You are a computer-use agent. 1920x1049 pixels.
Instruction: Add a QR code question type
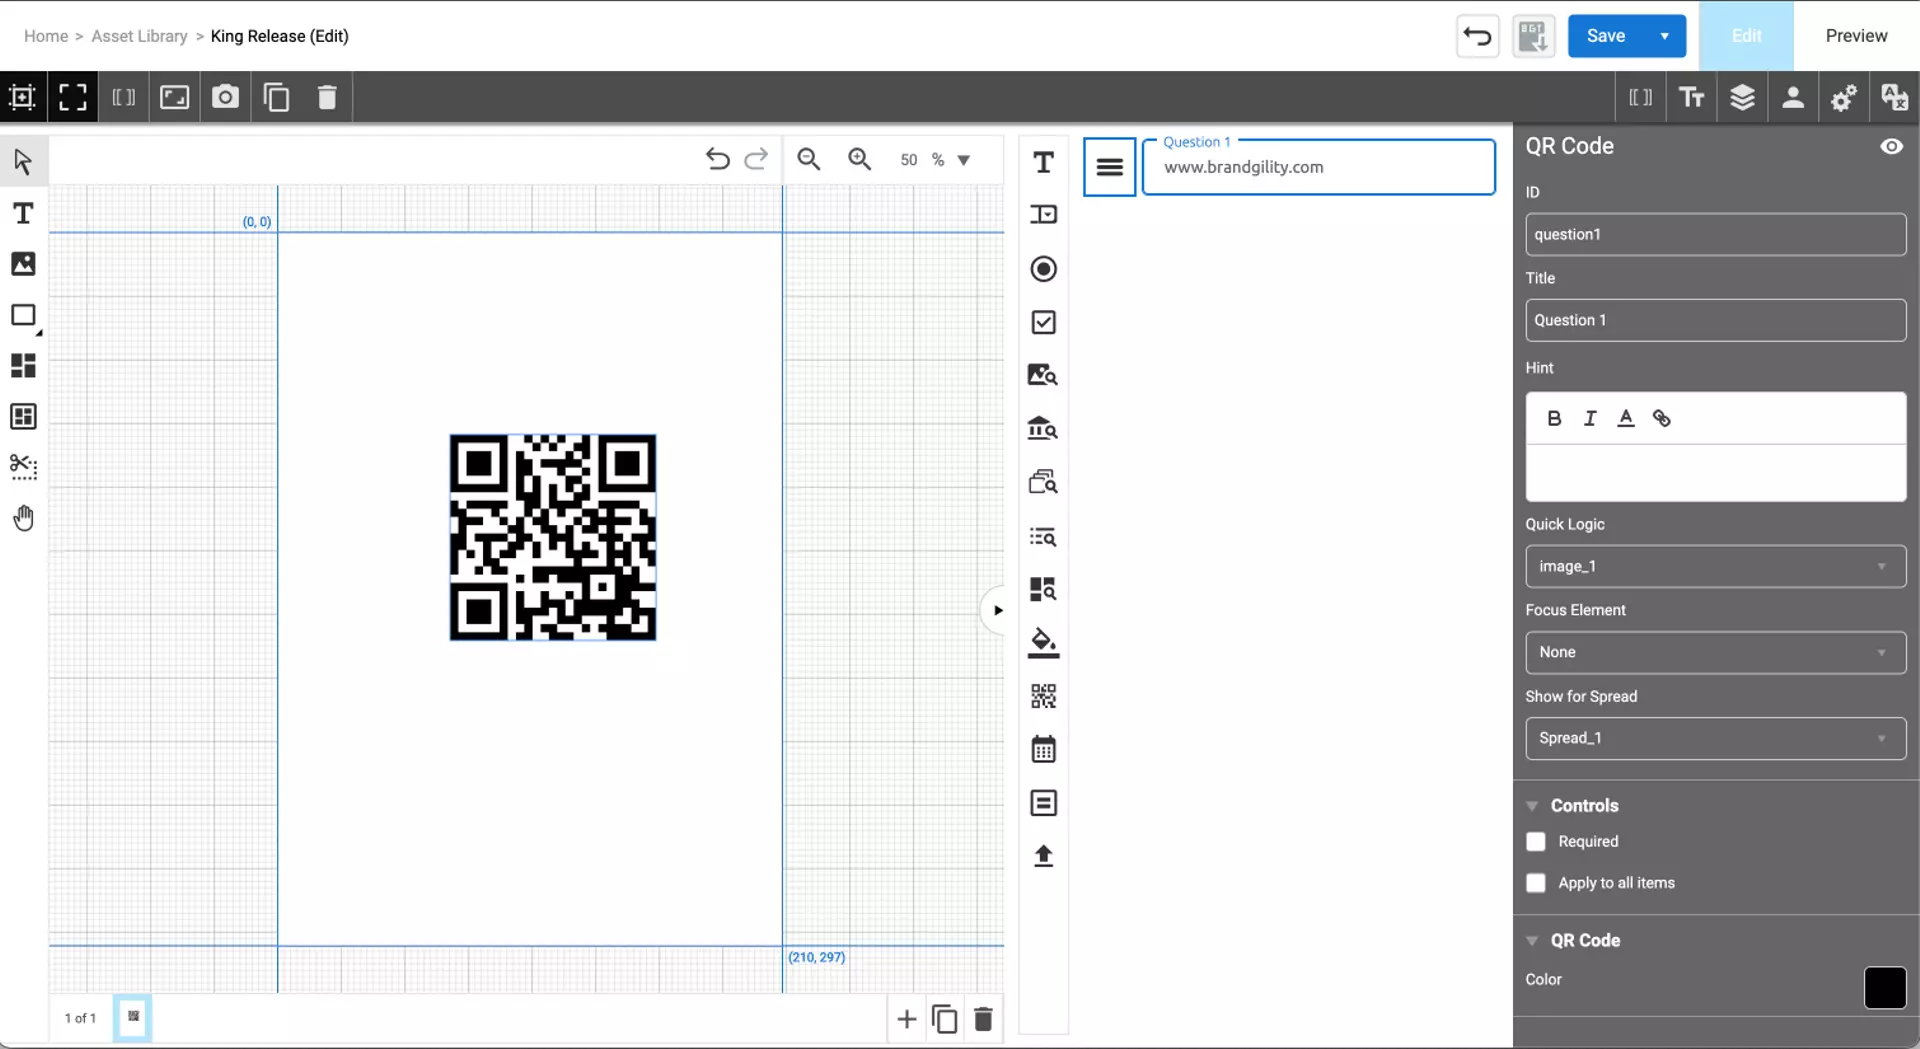click(x=1043, y=696)
